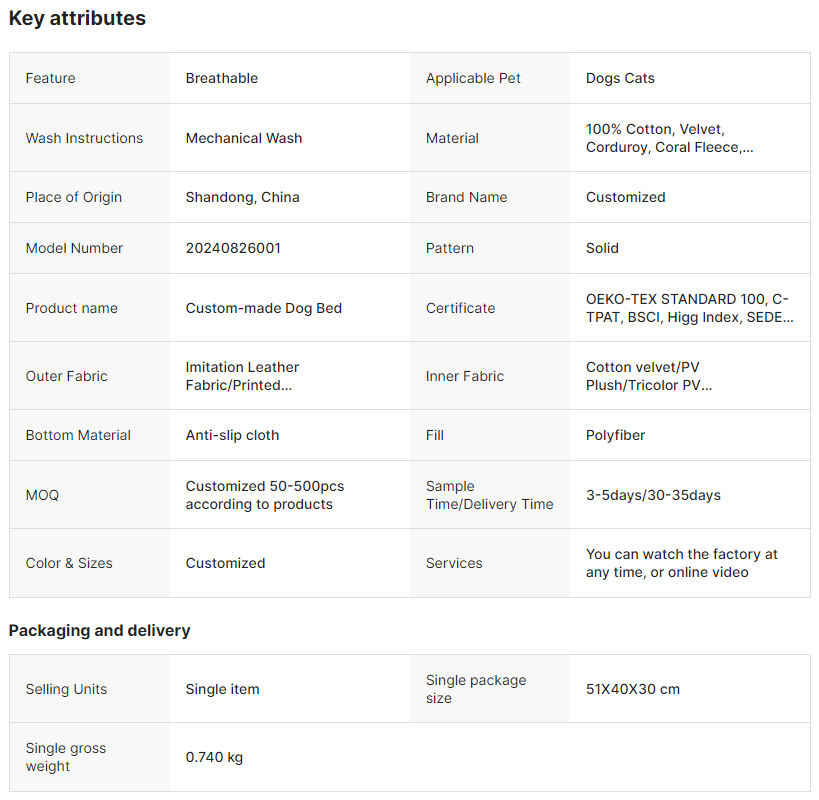
Task: Click the Key attributes heading
Action: 77,18
